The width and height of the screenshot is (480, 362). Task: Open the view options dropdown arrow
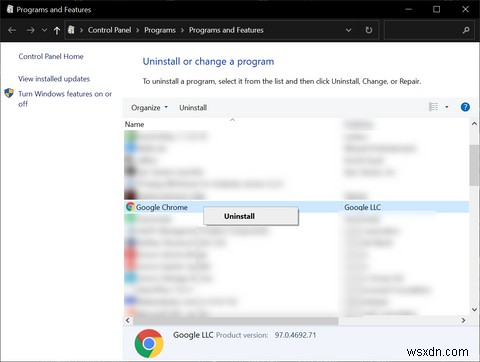point(447,107)
